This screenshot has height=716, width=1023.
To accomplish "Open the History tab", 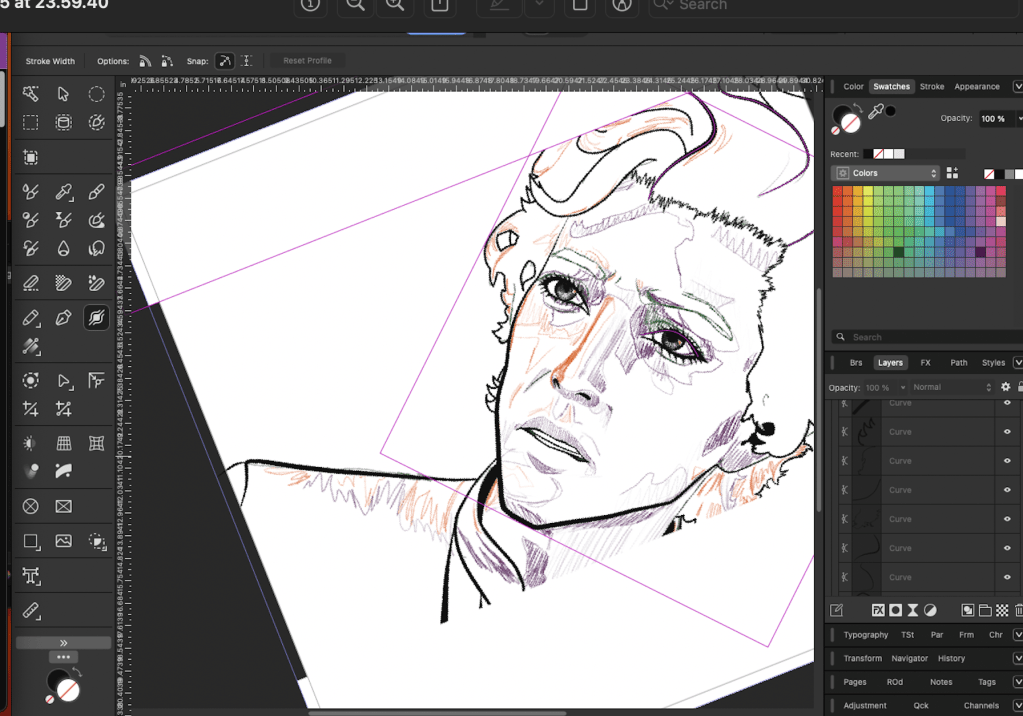I will [x=951, y=658].
